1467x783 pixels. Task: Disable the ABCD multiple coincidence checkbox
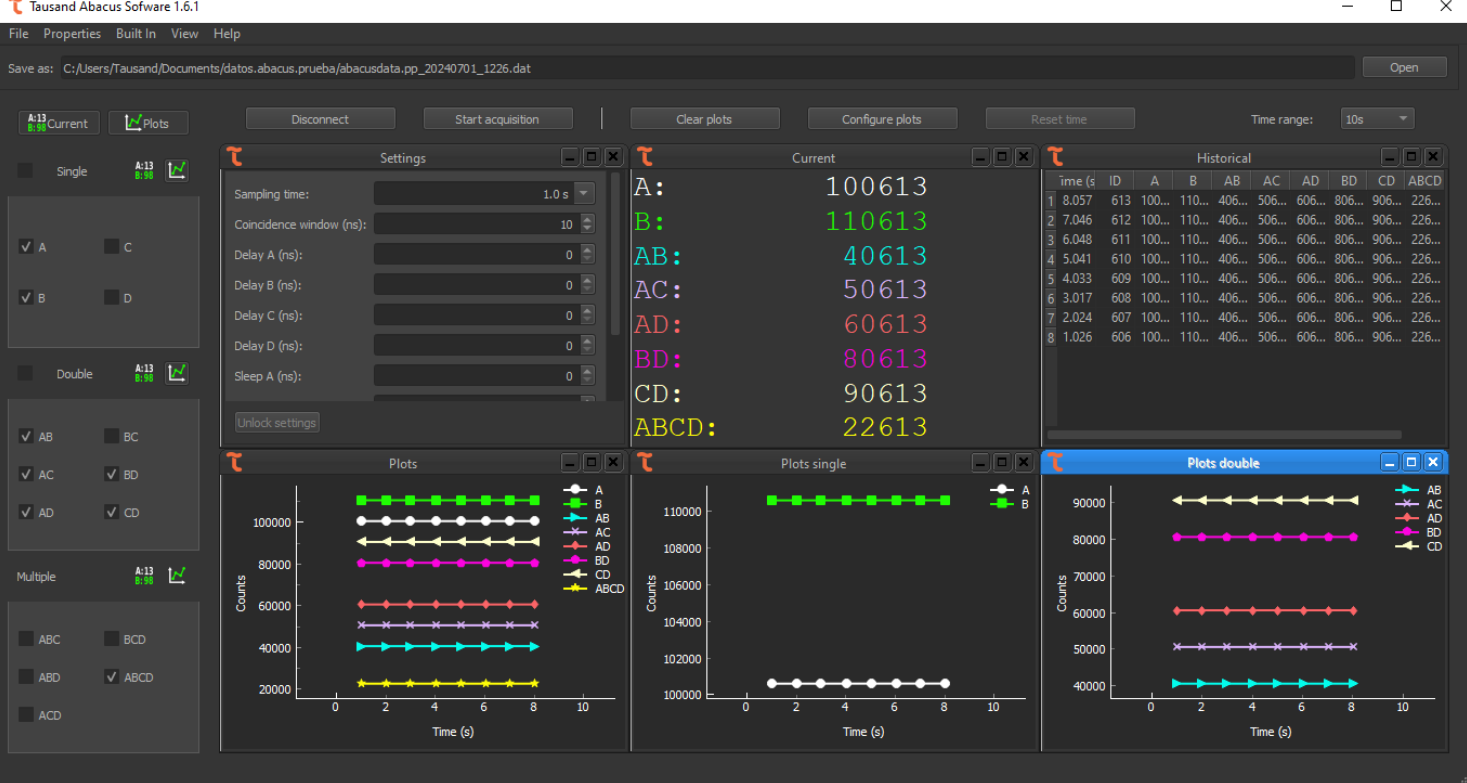(x=112, y=677)
